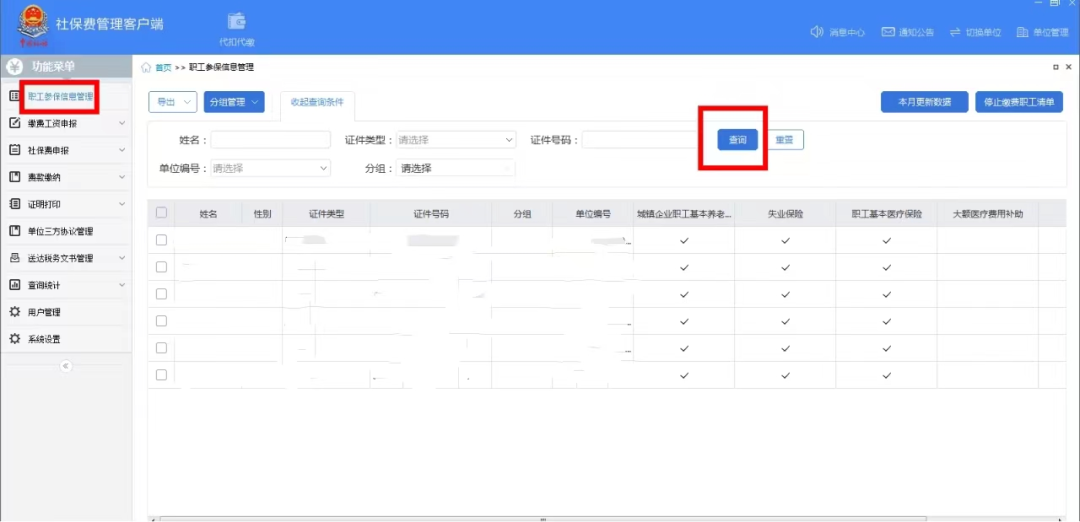Open 通知公告 envelope icon
Image resolution: width=1080 pixels, height=522 pixels.
[888, 32]
